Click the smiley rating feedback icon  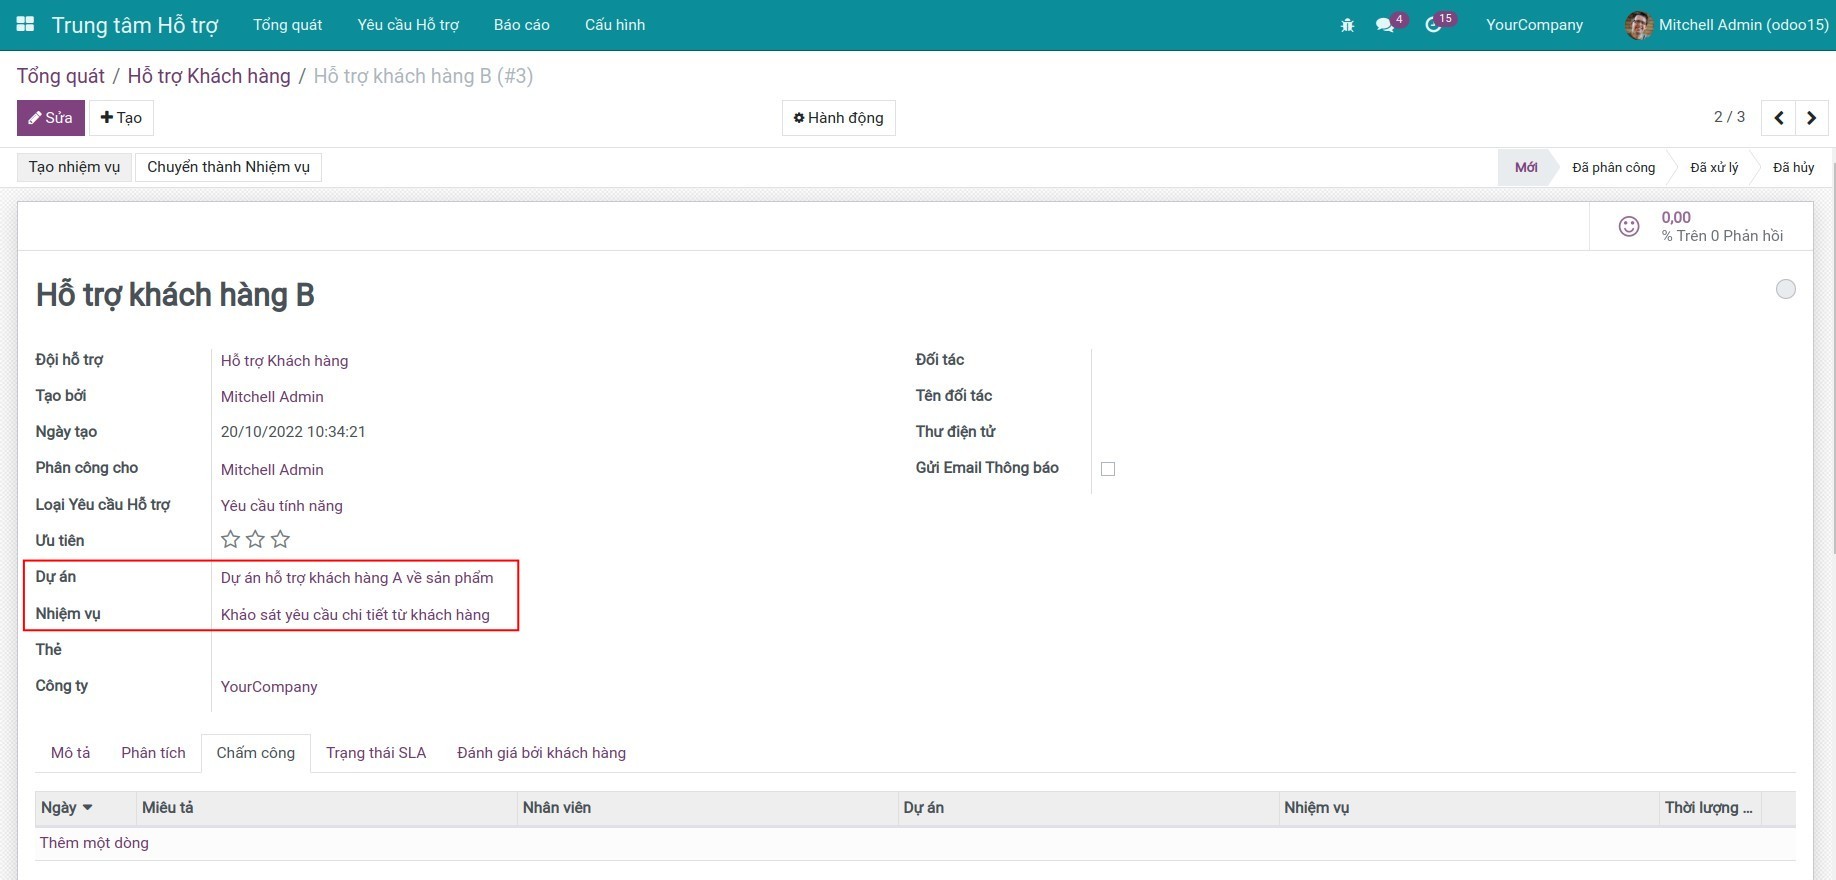click(x=1629, y=227)
